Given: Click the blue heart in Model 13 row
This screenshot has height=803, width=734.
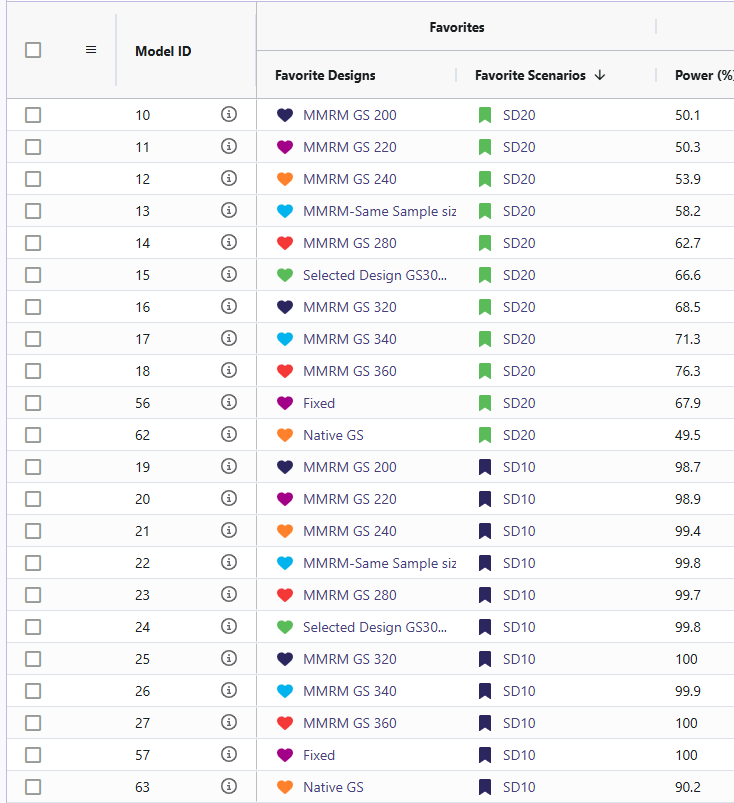Looking at the screenshot, I should pyautogui.click(x=285, y=211).
